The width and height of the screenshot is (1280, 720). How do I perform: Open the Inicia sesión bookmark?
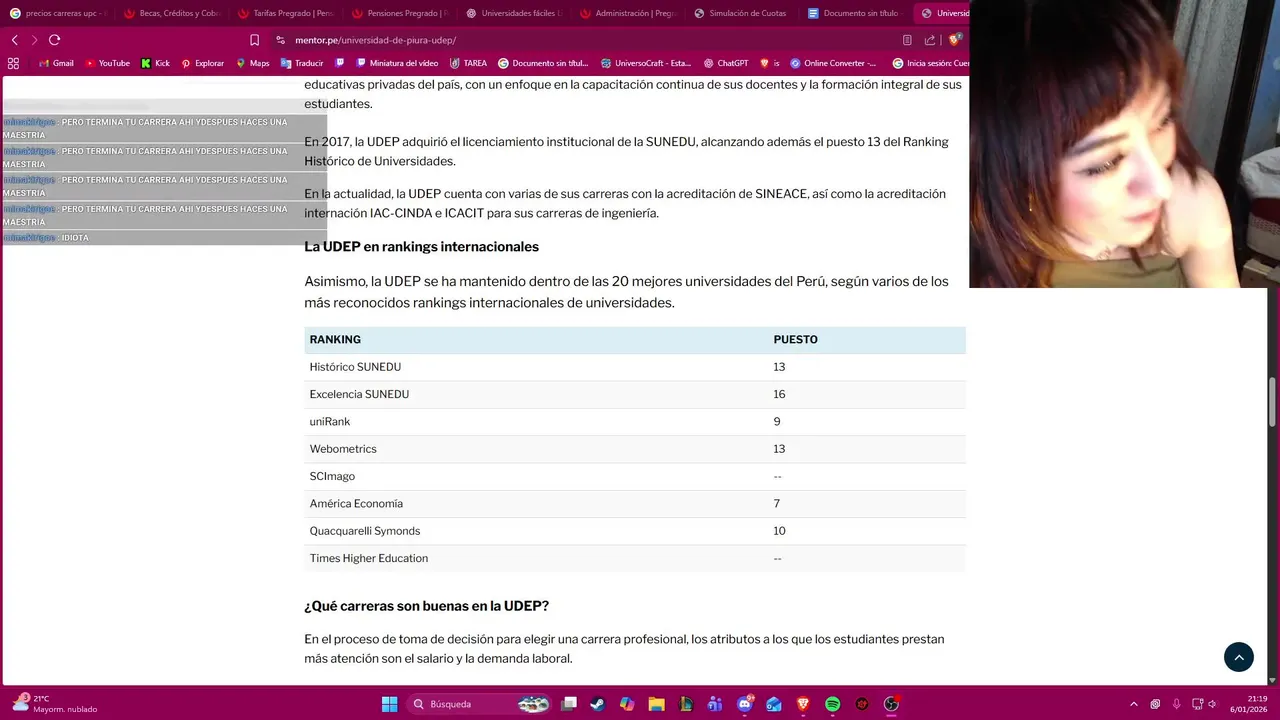[x=930, y=63]
